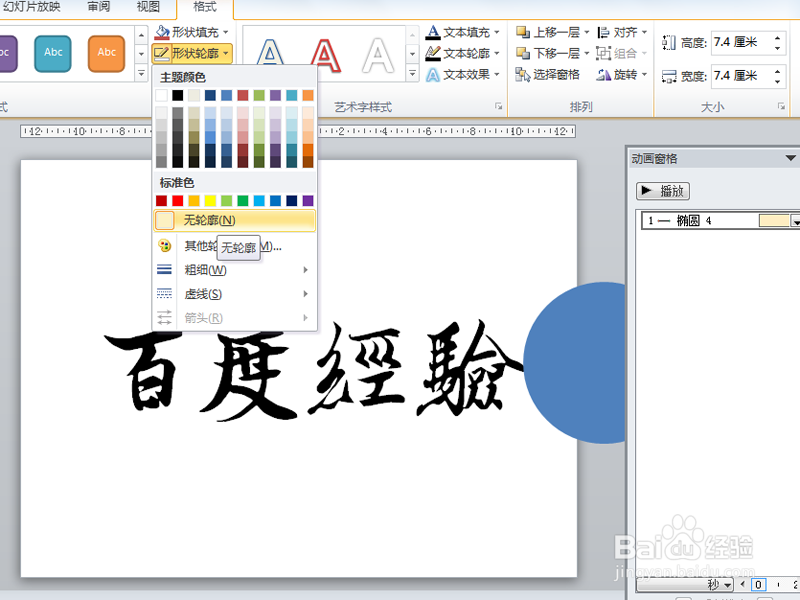Open the Dashes (虚线) submenu

(x=234, y=294)
